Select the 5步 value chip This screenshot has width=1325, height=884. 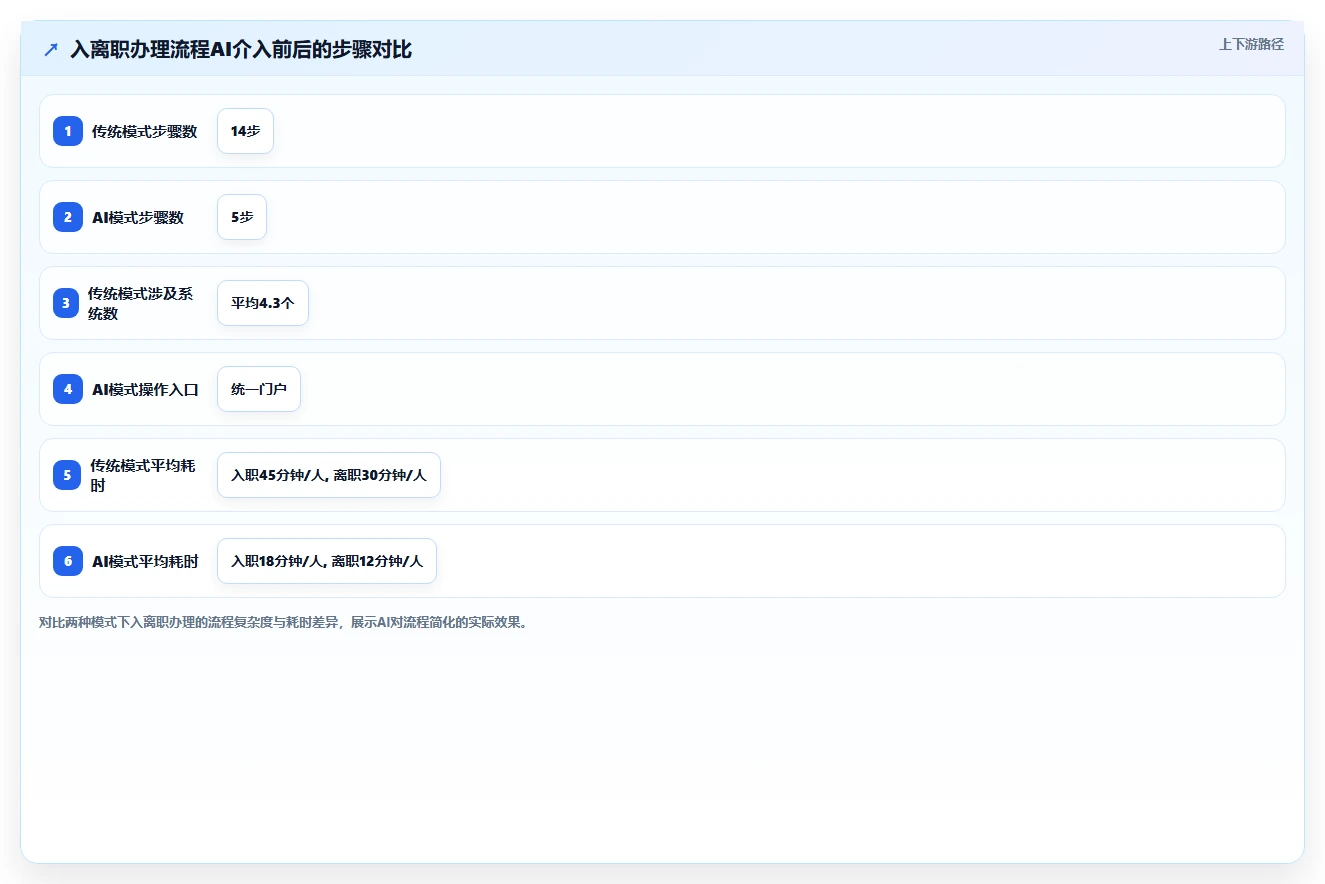(242, 217)
